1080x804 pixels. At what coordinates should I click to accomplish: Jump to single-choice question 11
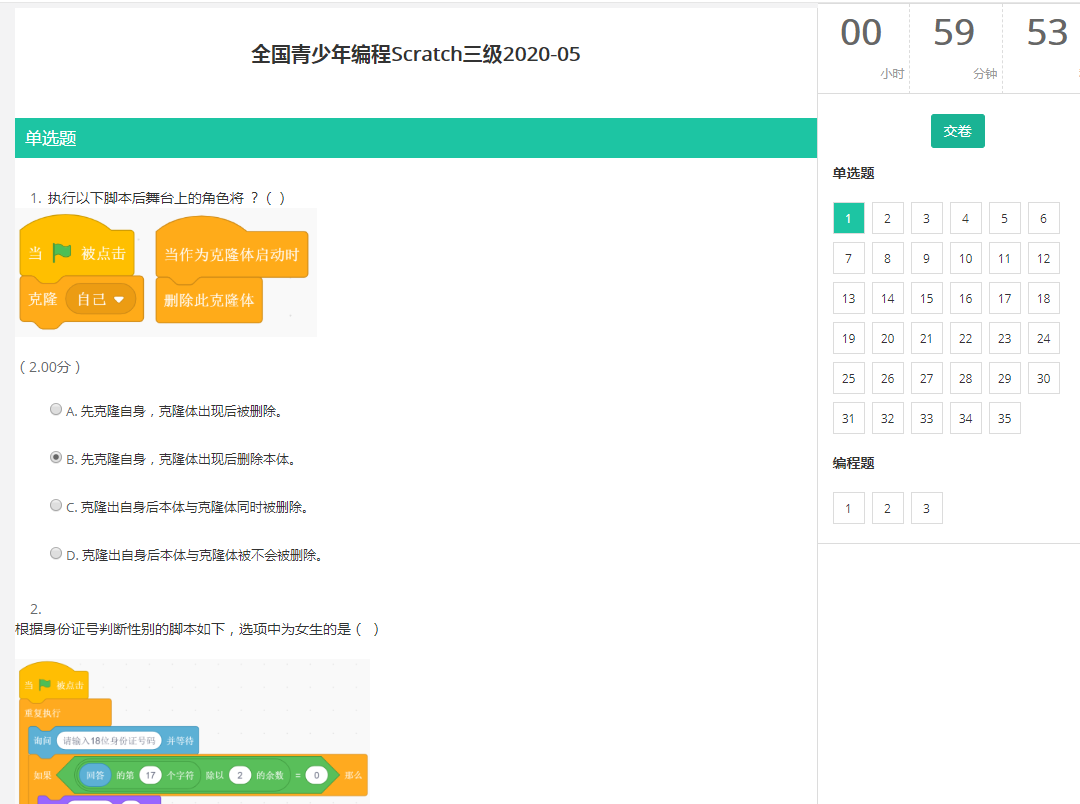(x=1004, y=258)
